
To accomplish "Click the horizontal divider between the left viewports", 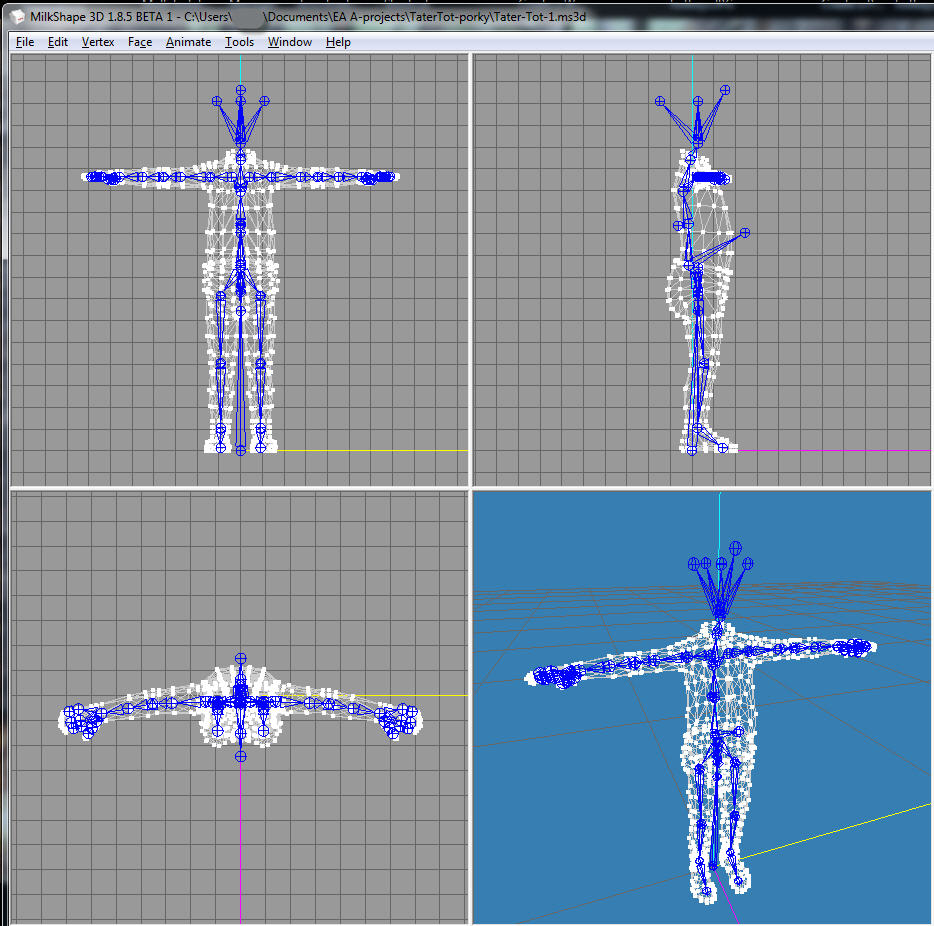I will [x=240, y=488].
